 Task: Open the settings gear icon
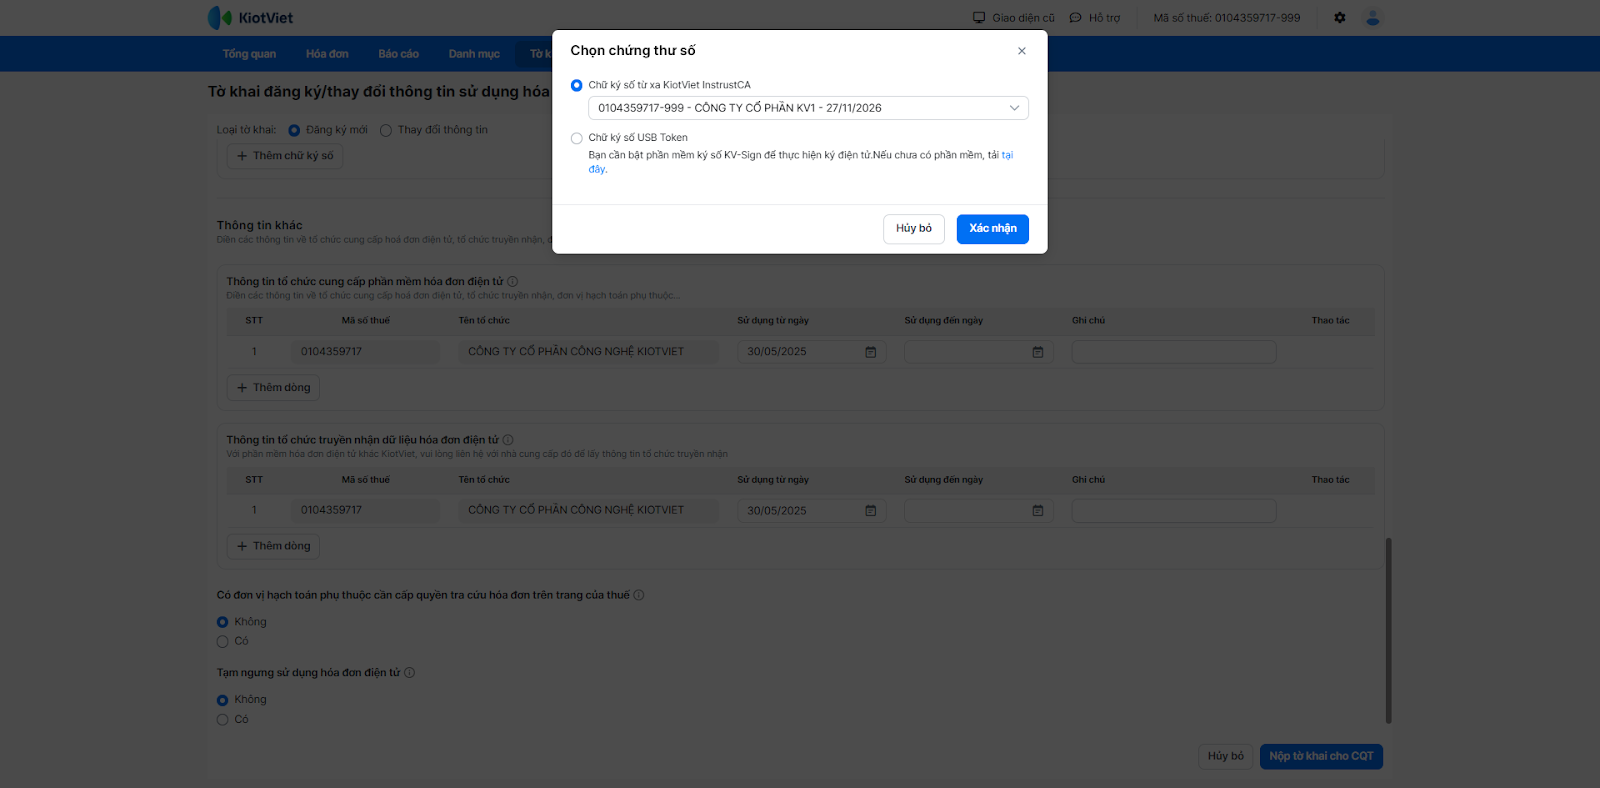click(x=1339, y=18)
